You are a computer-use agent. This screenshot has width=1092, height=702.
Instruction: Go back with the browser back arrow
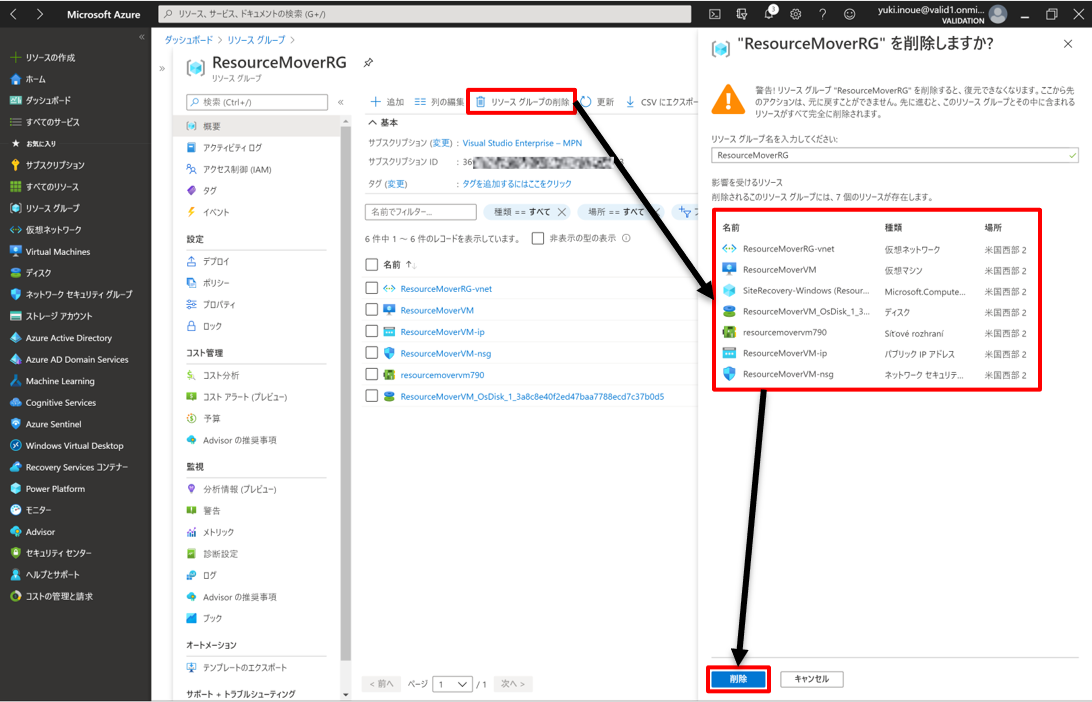point(13,14)
